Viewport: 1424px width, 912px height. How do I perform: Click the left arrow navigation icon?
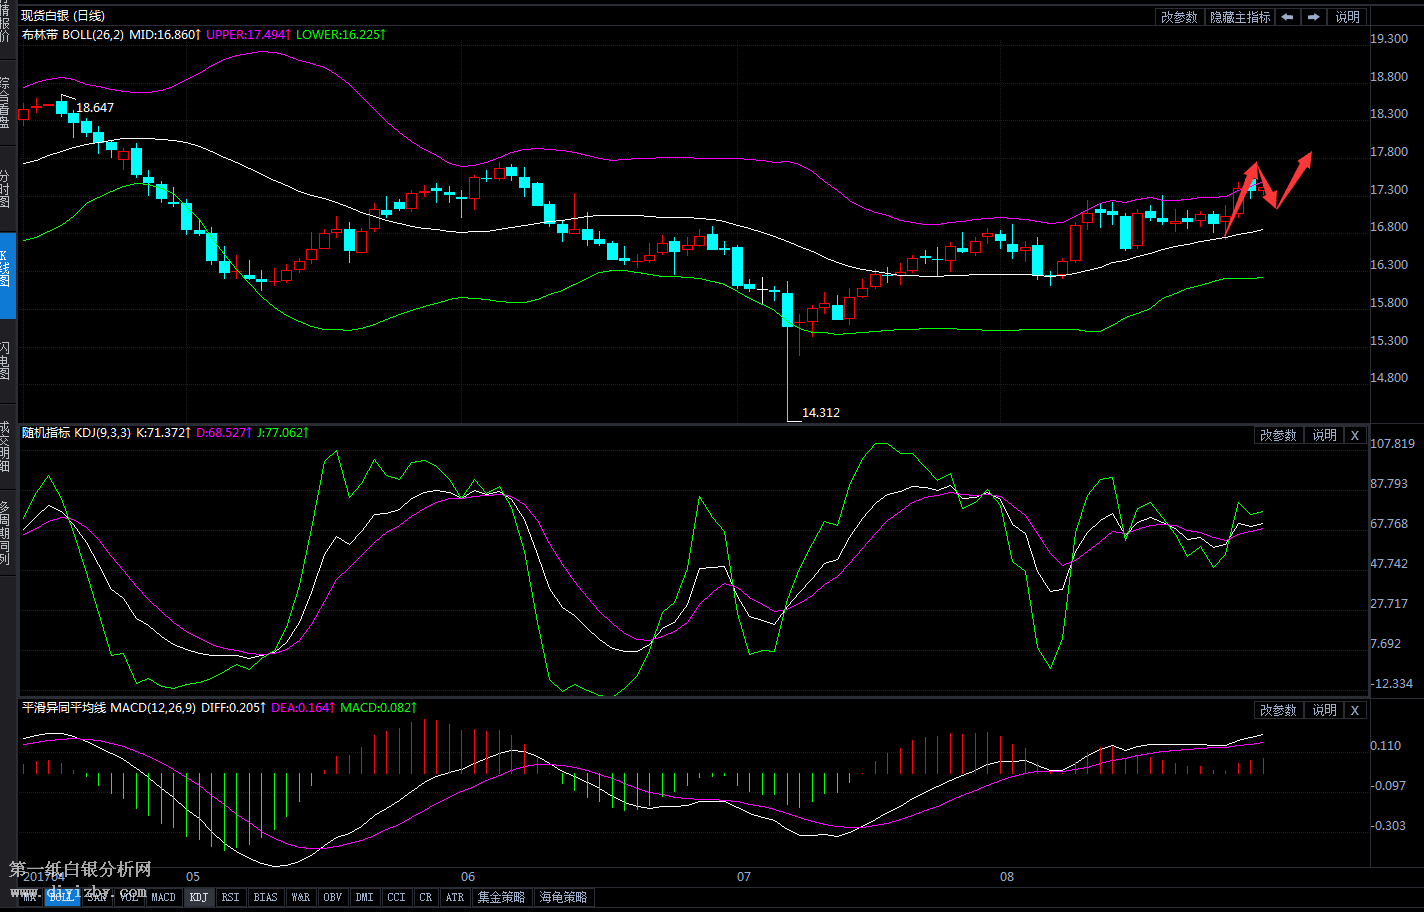coord(1287,17)
